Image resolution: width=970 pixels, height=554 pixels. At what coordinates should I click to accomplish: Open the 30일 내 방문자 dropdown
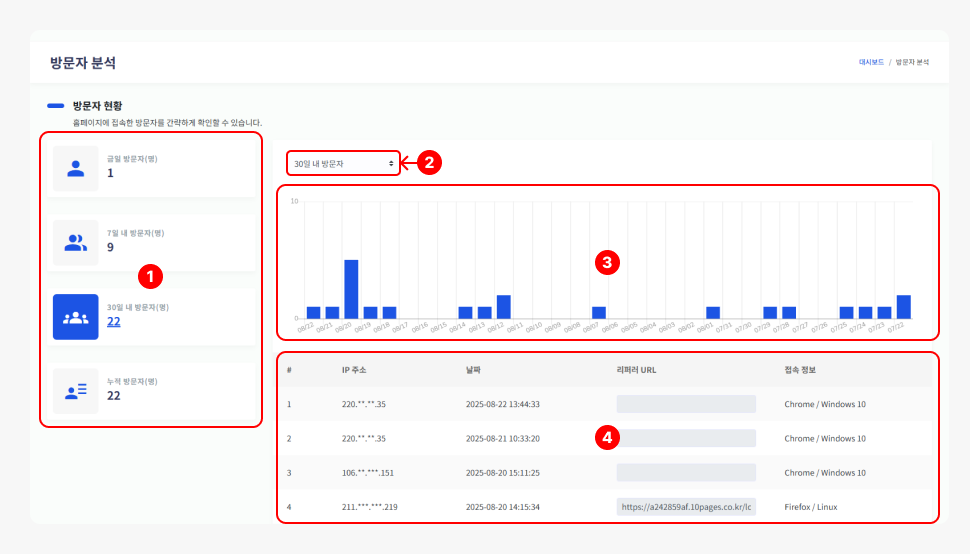[343, 163]
